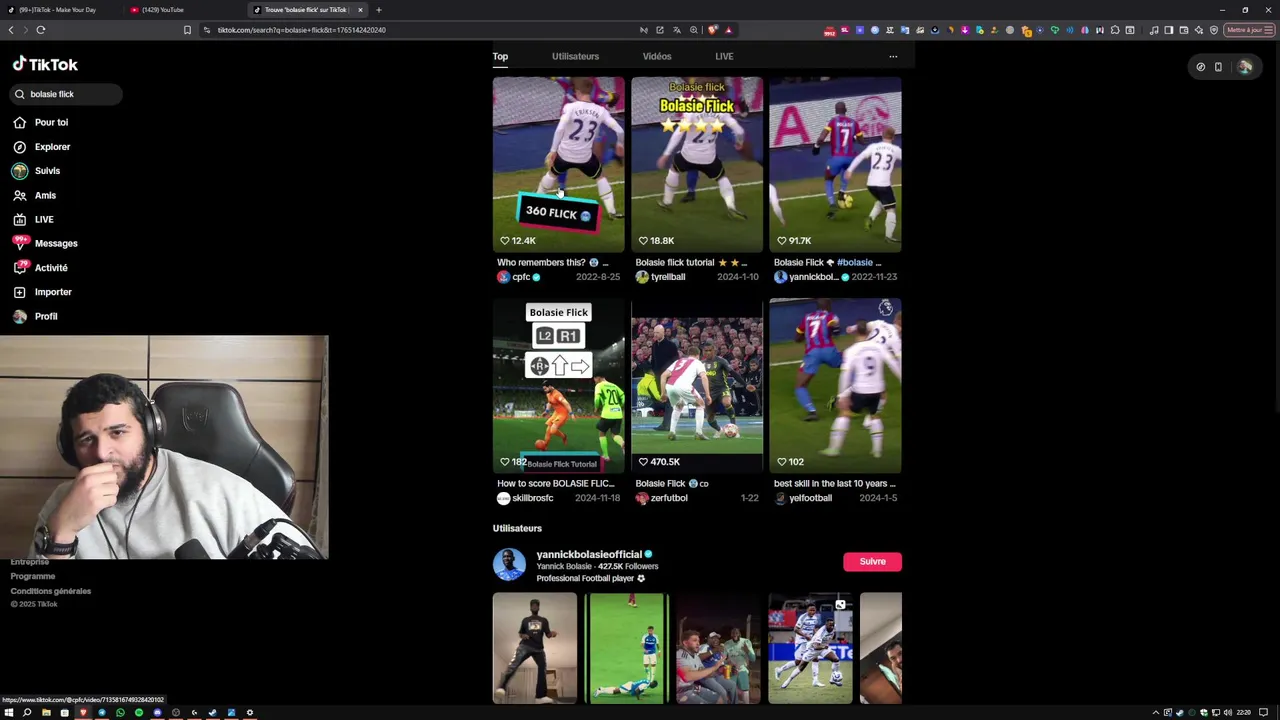1280x720 pixels.
Task: Open the video thumbnail with 91.7K likes
Action: 835,164
